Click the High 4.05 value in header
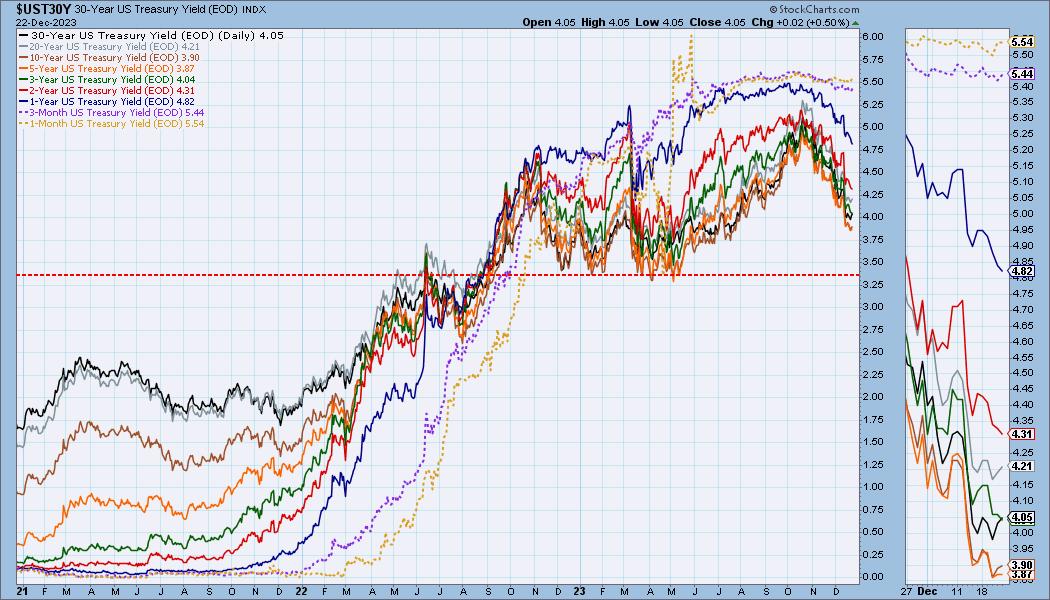 point(605,22)
